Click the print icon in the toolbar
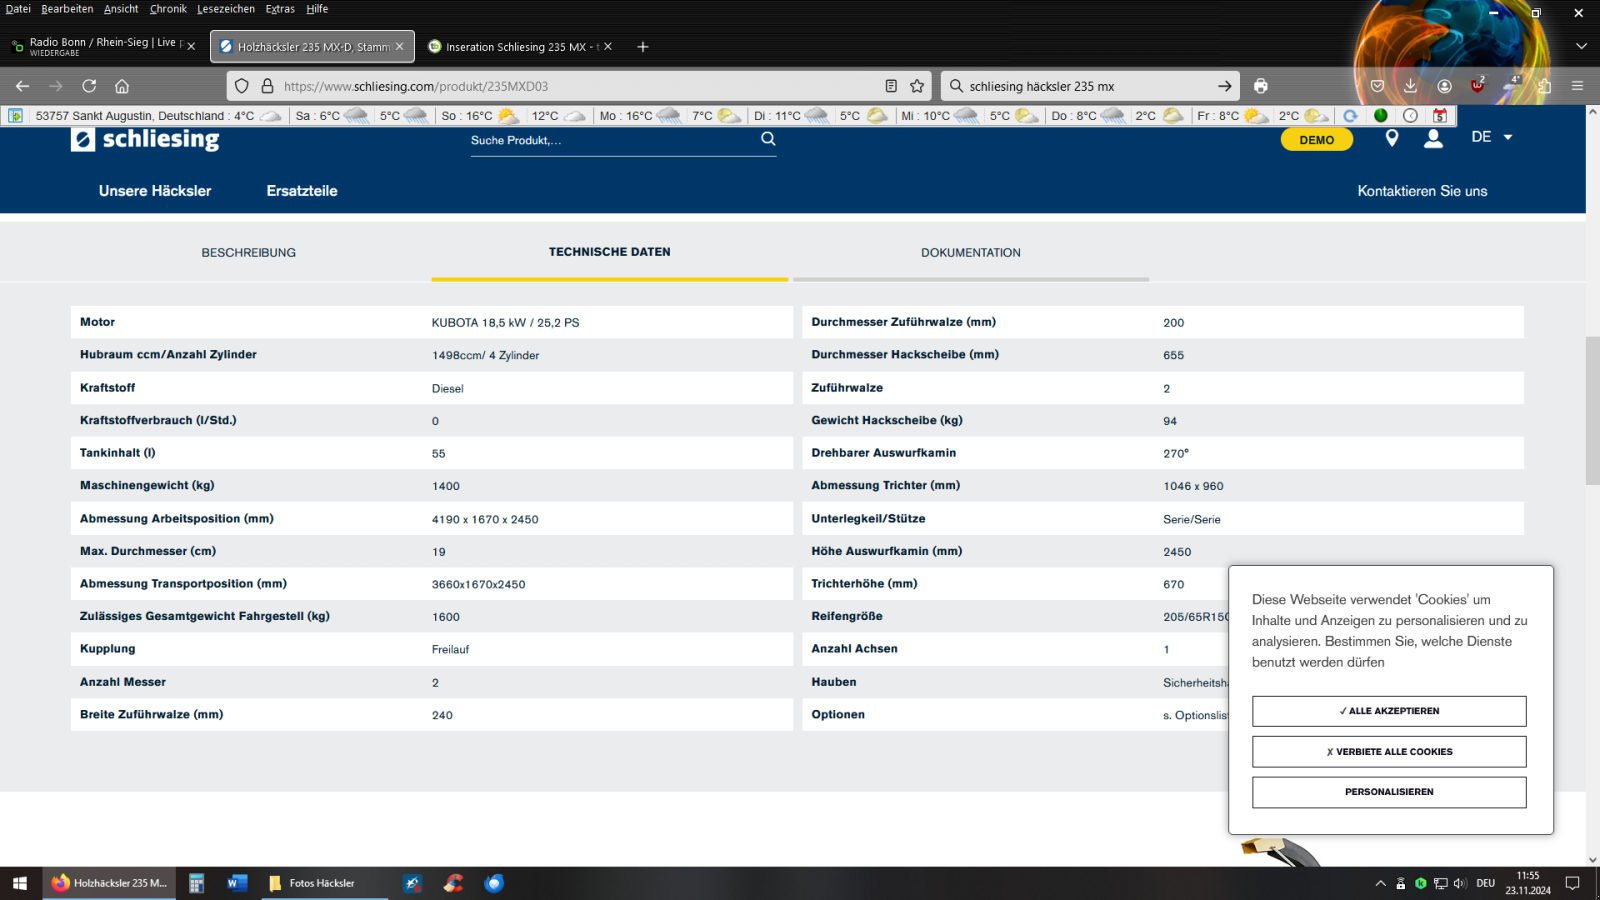The height and width of the screenshot is (900, 1600). (x=1261, y=86)
